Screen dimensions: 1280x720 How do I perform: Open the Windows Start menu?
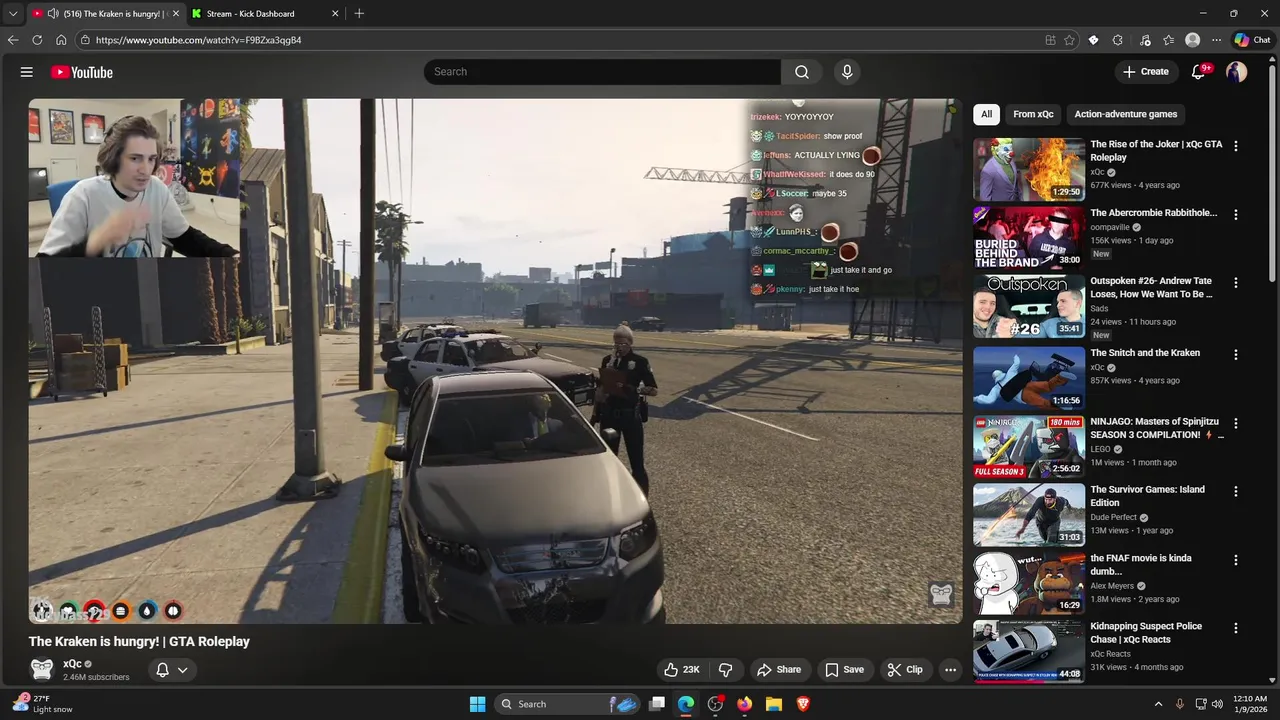click(x=477, y=704)
